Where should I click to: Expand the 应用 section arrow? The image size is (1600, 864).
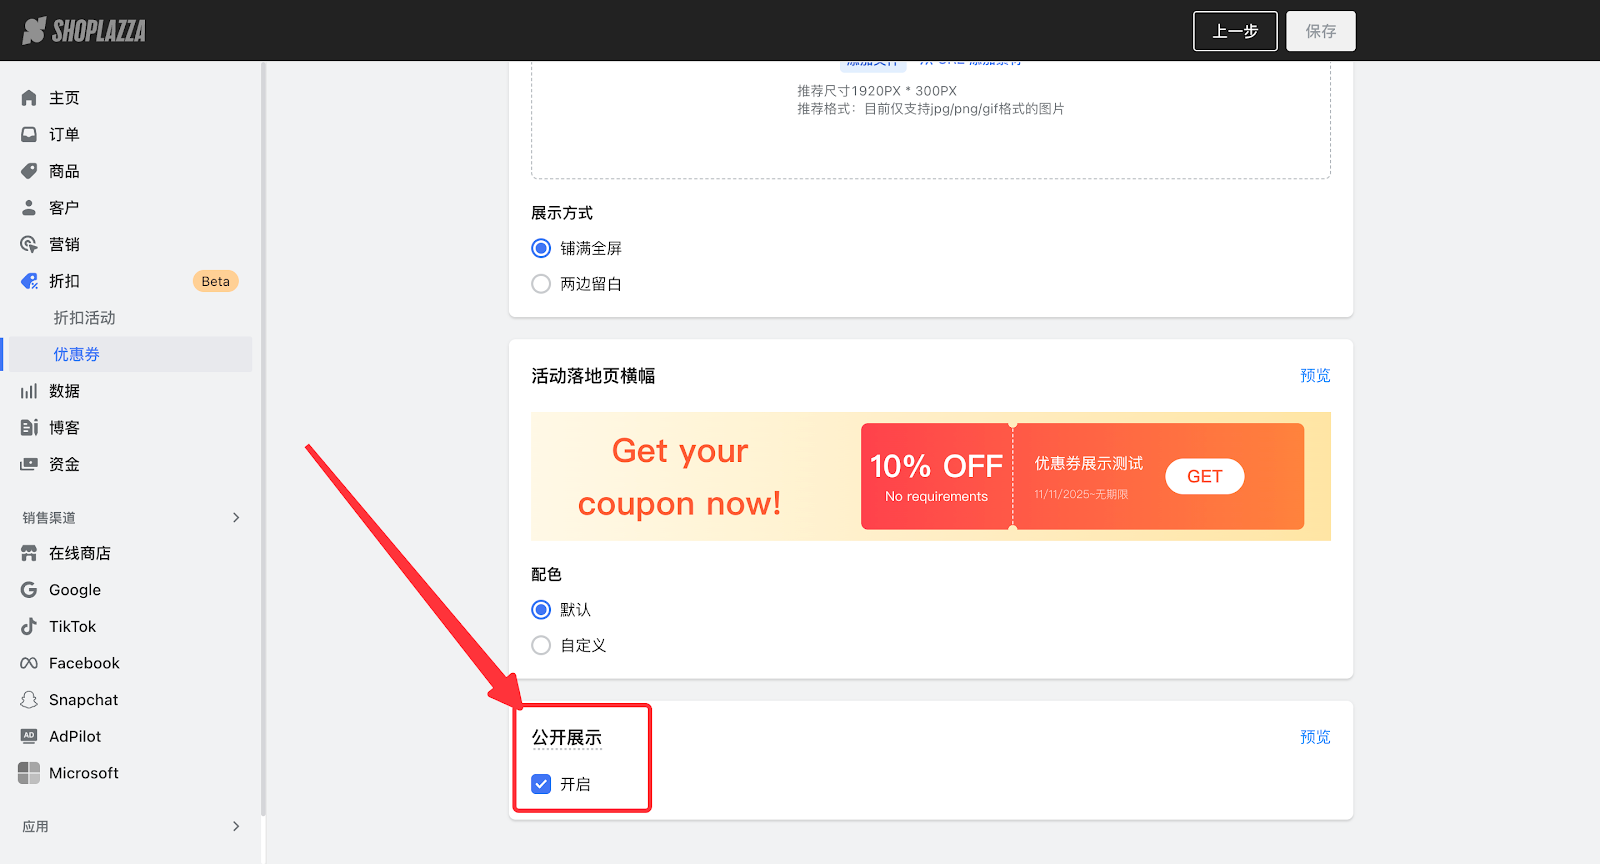point(236,827)
